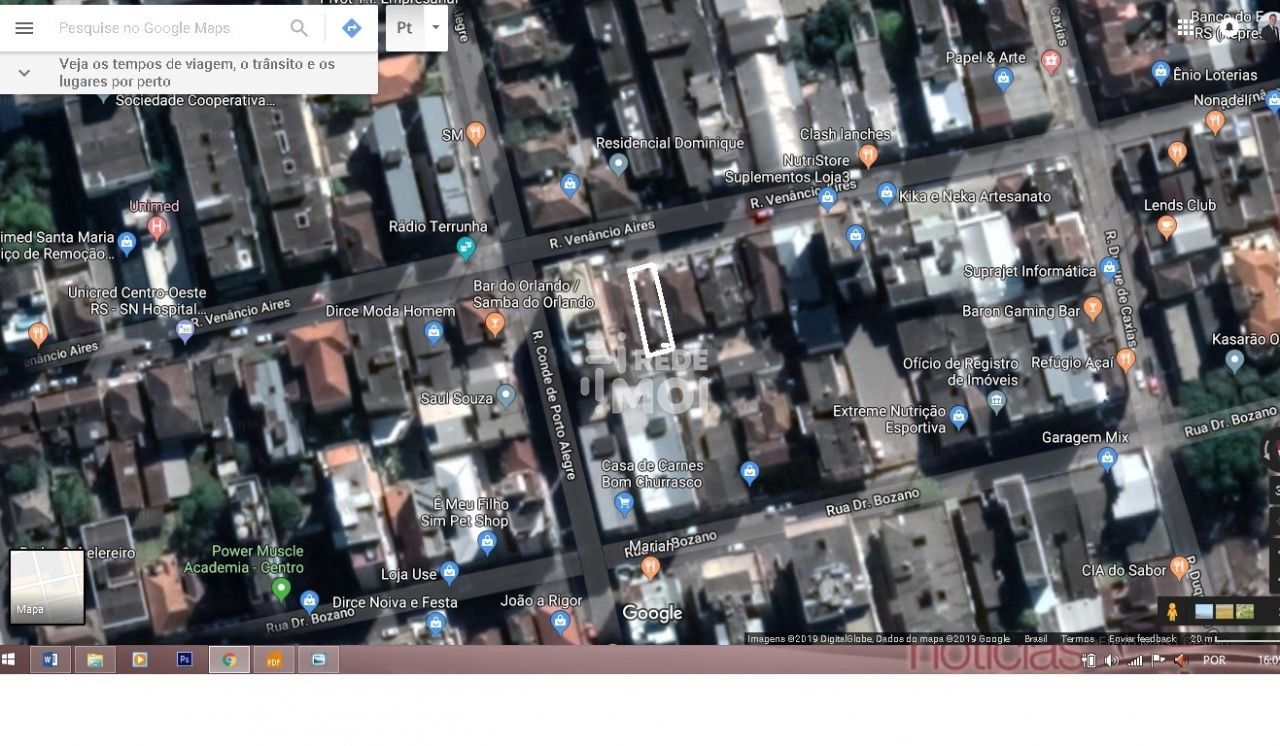Switch to Mapa view thumbnail
Viewport: 1280px width, 746px height.
pyautogui.click(x=47, y=586)
